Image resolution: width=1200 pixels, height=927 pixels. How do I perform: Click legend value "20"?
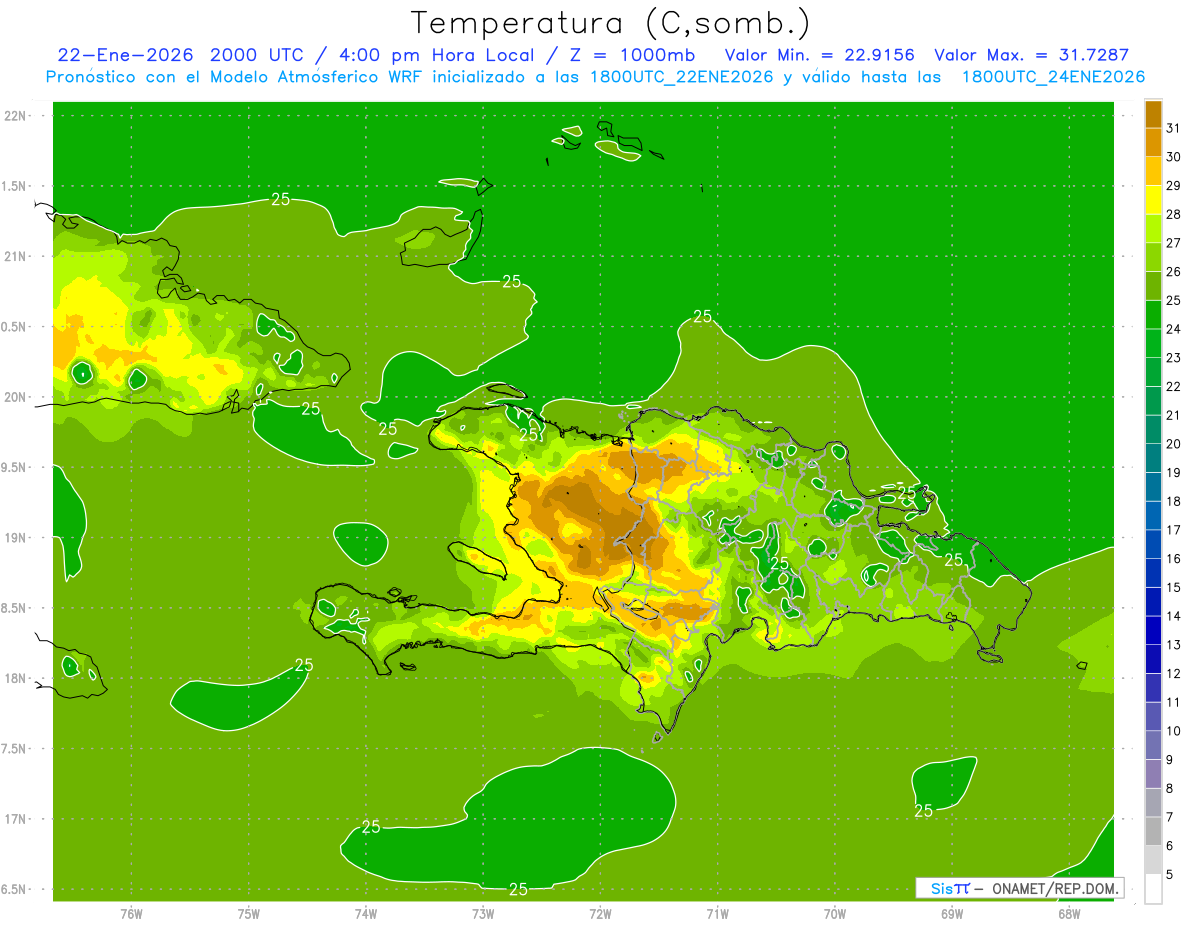click(1174, 444)
